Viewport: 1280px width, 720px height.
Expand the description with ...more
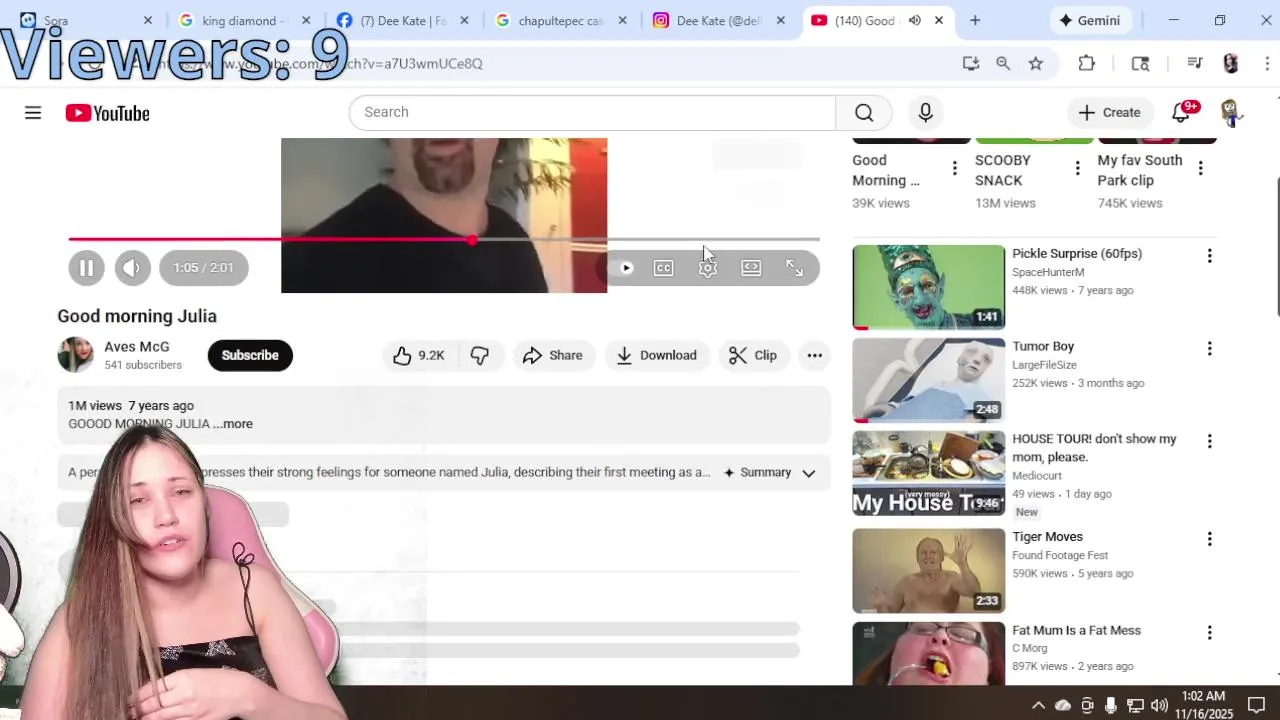click(x=232, y=424)
